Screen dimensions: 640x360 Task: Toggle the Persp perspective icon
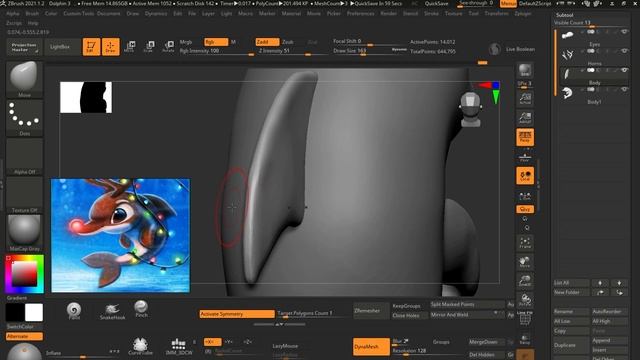(525, 137)
